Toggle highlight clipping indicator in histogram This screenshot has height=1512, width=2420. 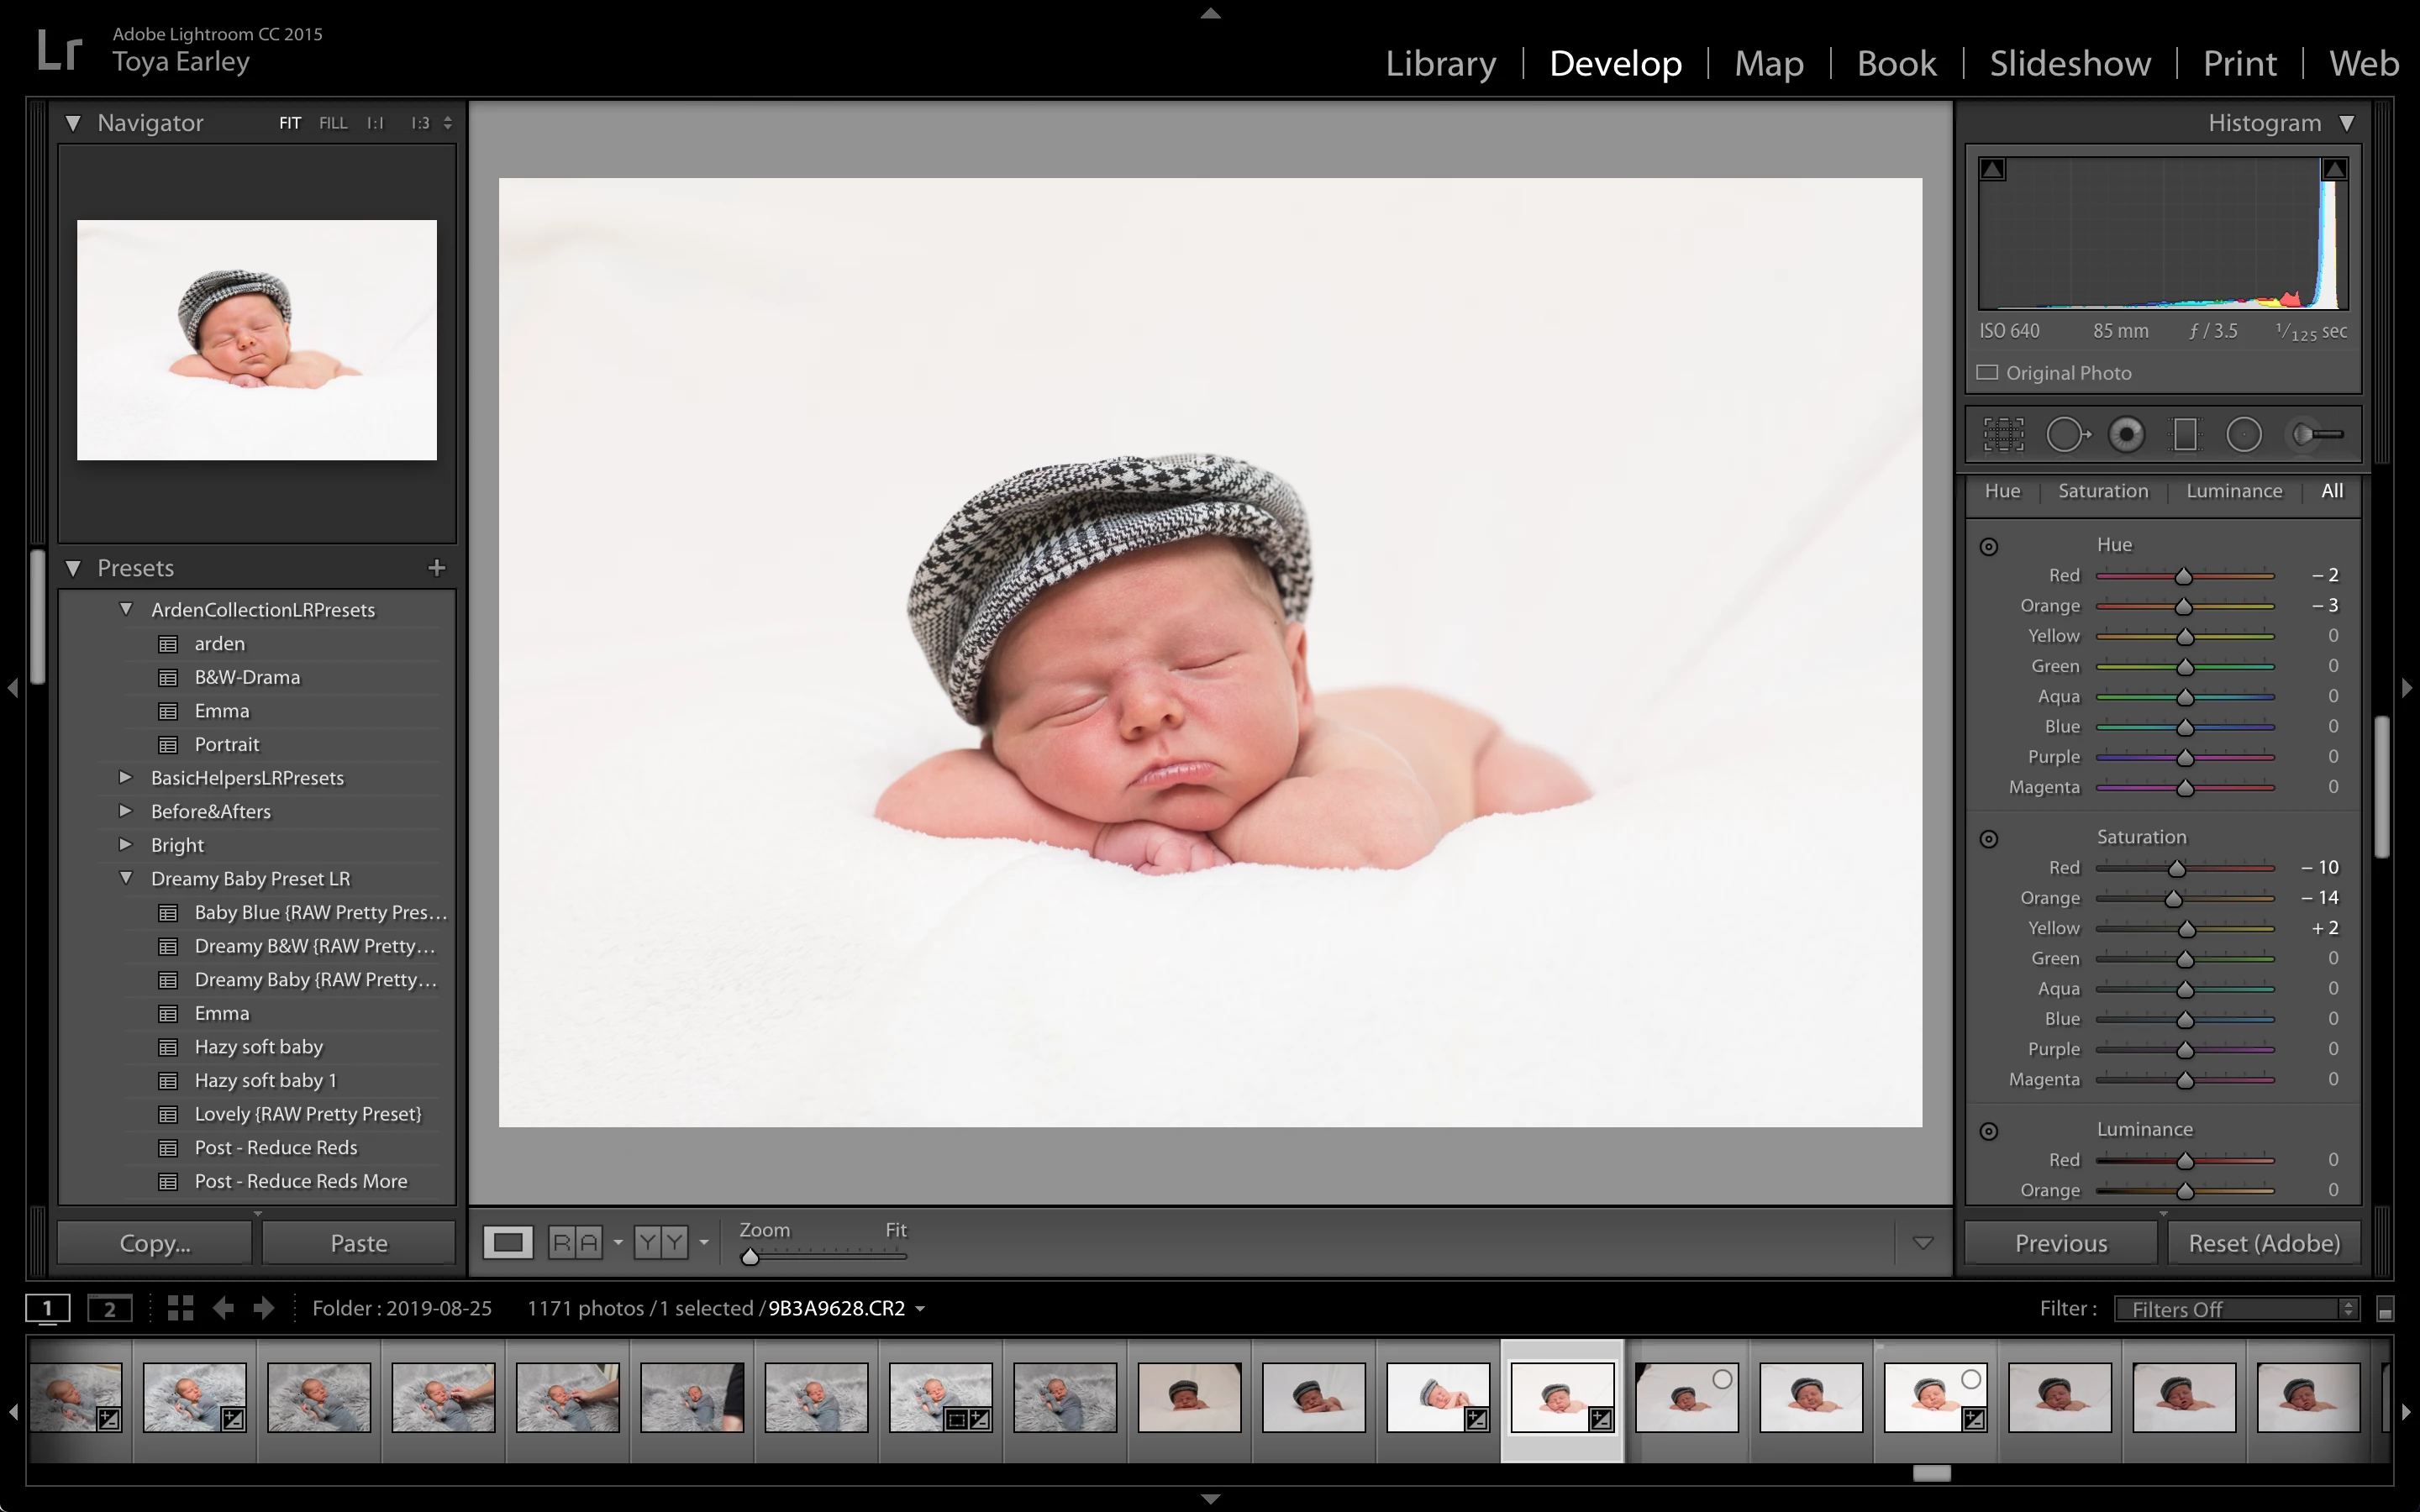point(2334,169)
